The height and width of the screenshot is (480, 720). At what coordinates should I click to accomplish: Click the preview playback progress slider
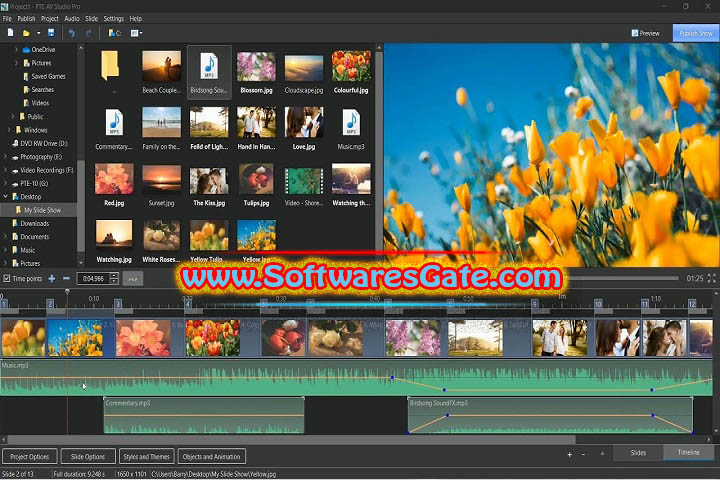point(622,278)
